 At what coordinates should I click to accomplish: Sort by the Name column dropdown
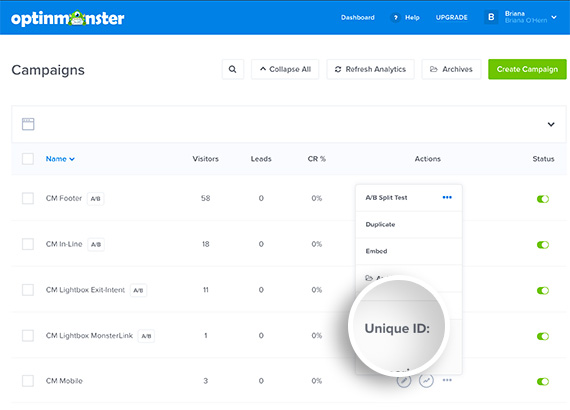(60, 159)
